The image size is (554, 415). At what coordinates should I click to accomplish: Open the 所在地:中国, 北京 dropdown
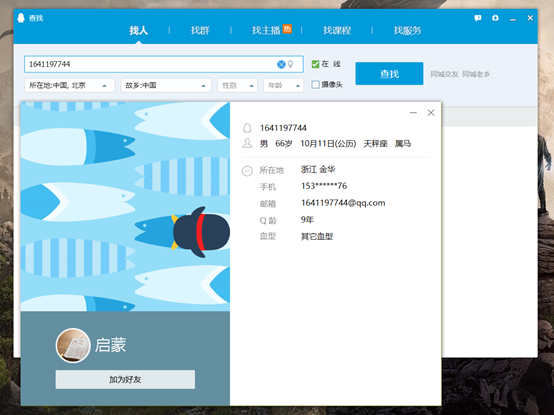70,85
